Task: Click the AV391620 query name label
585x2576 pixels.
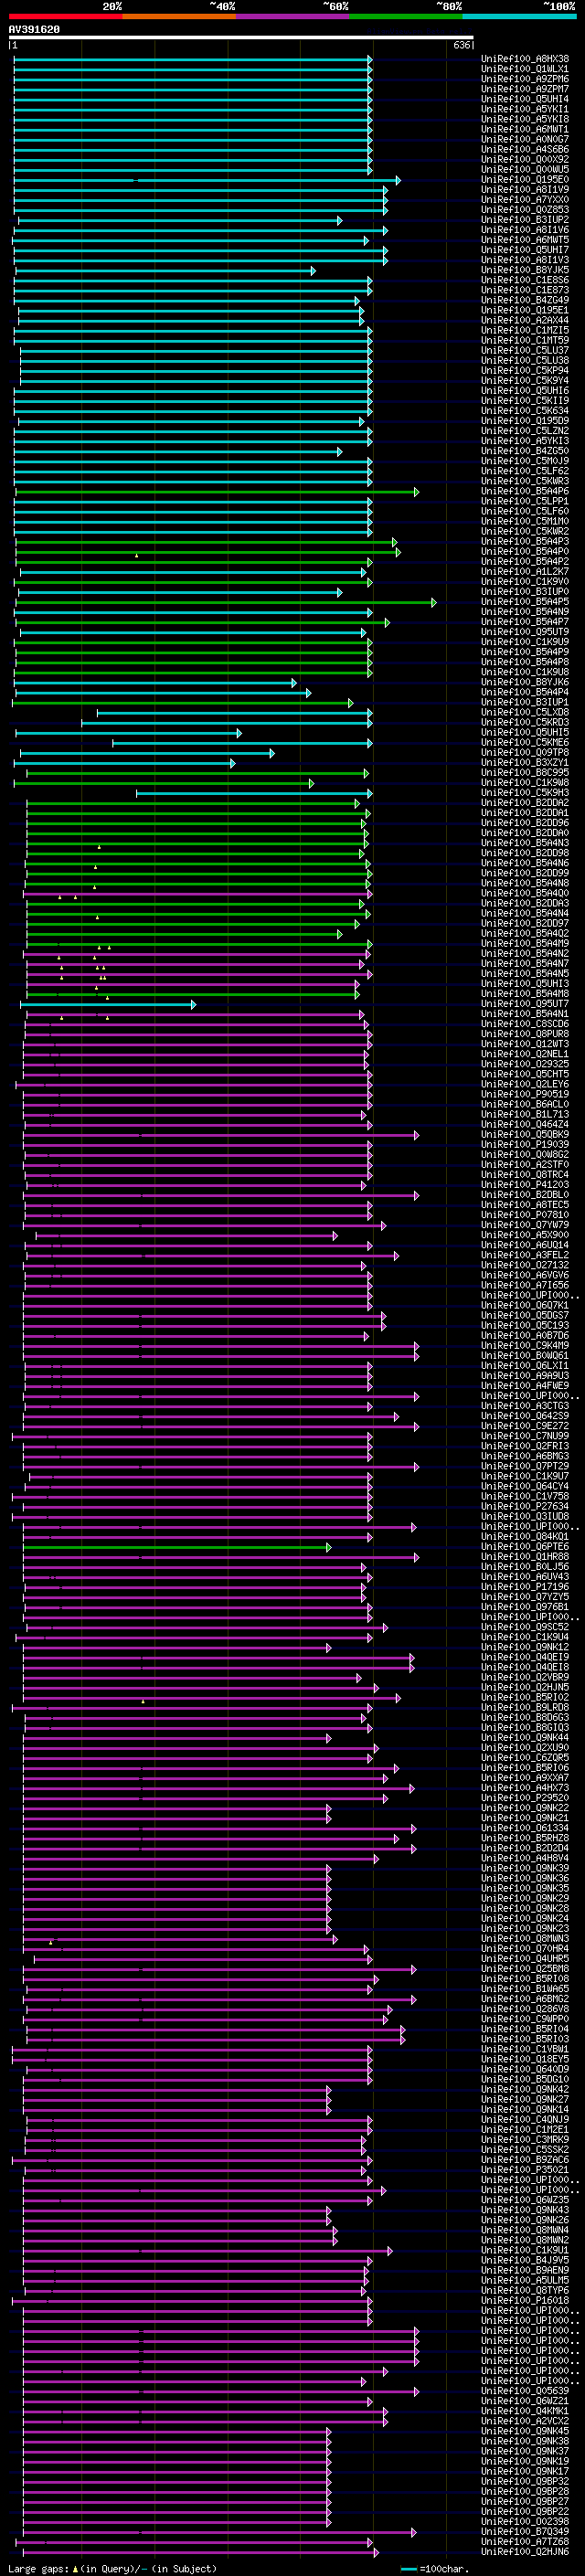Action: click(34, 29)
